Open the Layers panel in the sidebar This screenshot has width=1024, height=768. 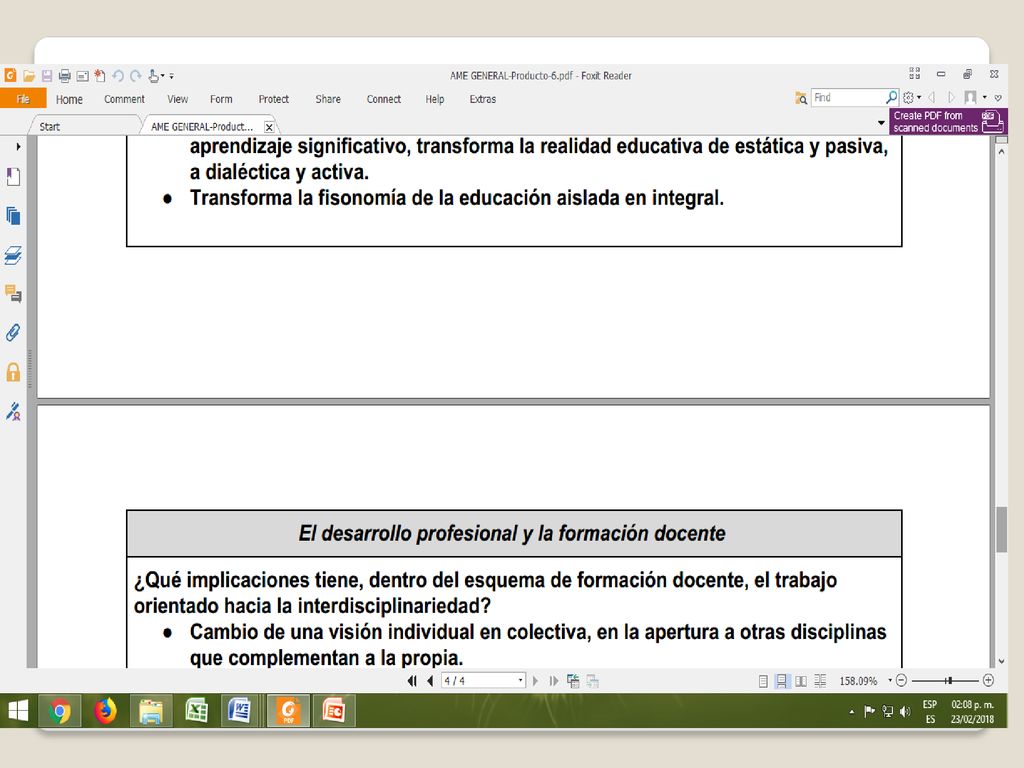click(x=13, y=255)
